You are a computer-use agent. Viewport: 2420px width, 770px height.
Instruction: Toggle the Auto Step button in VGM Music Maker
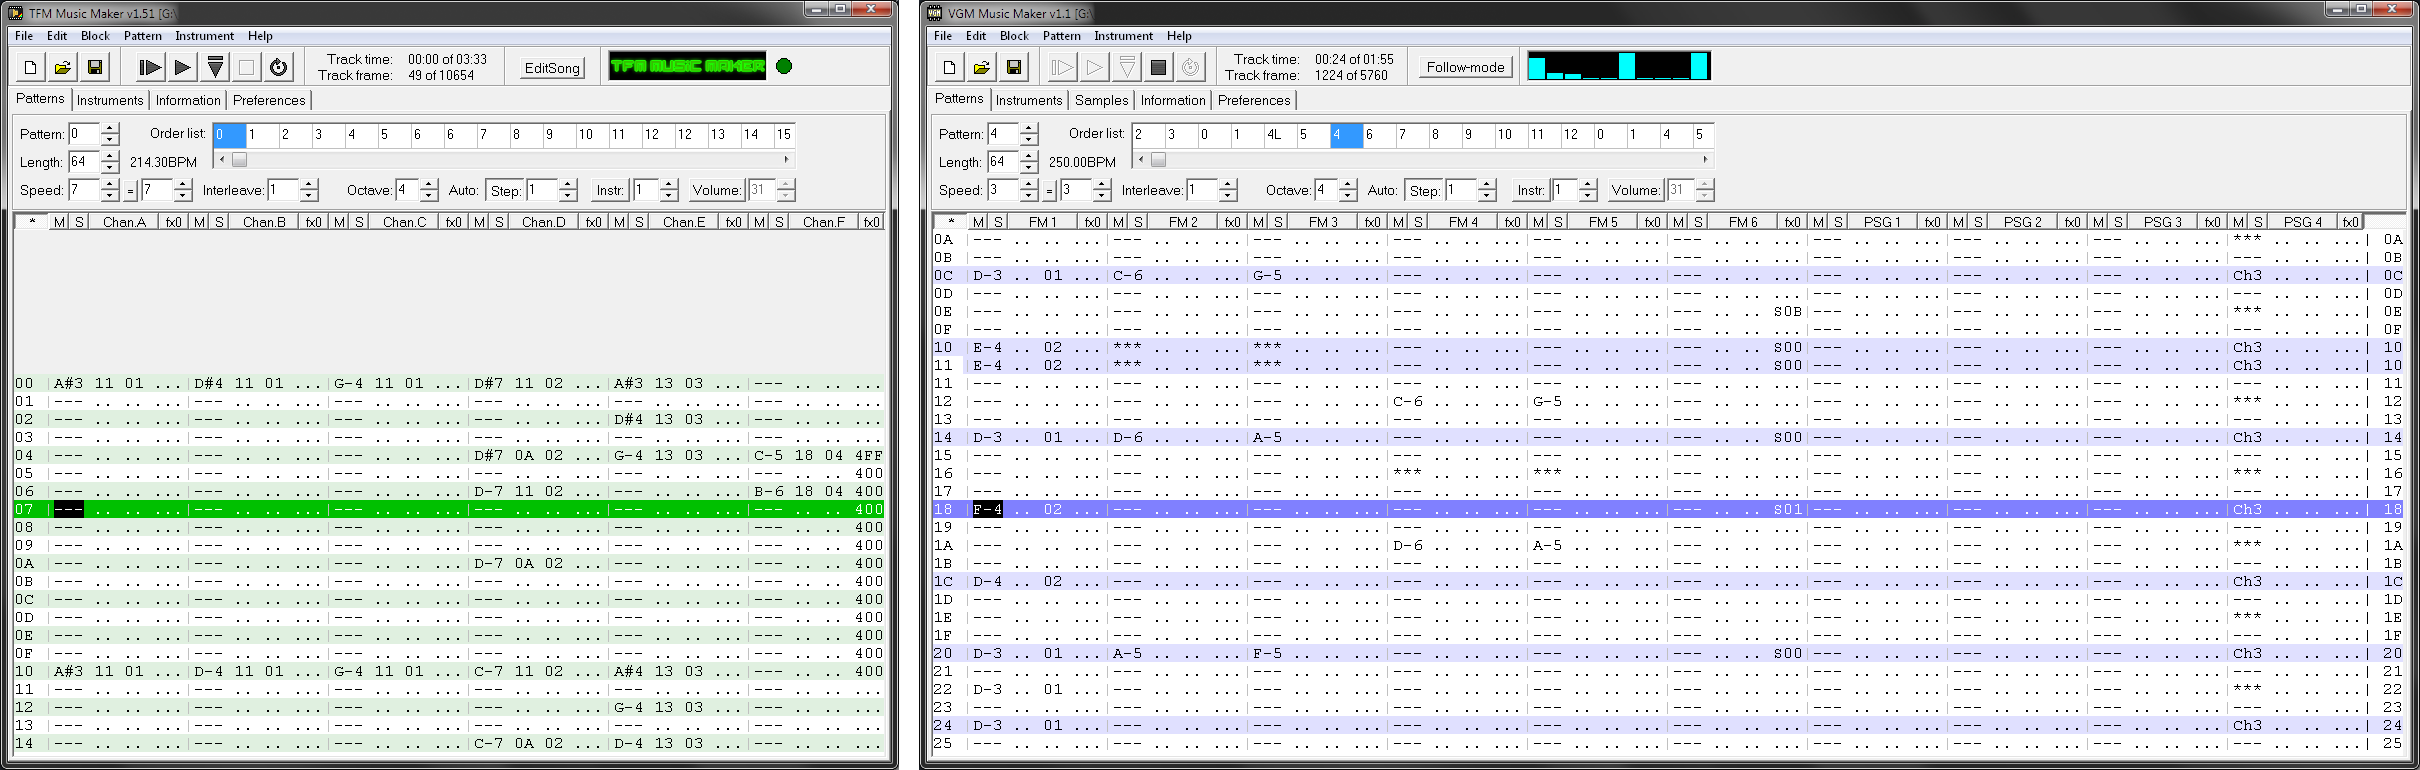pyautogui.click(x=1425, y=190)
